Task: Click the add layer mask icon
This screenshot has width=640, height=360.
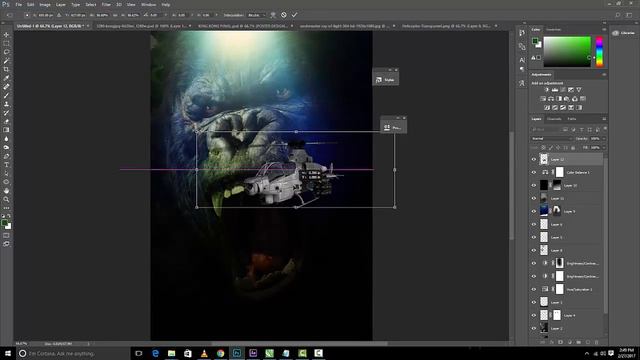Action: point(560,342)
